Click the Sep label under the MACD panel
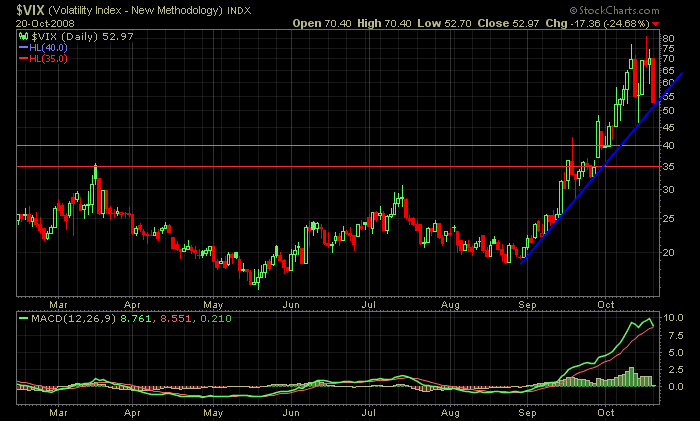This screenshot has width=700, height=421. point(527,413)
